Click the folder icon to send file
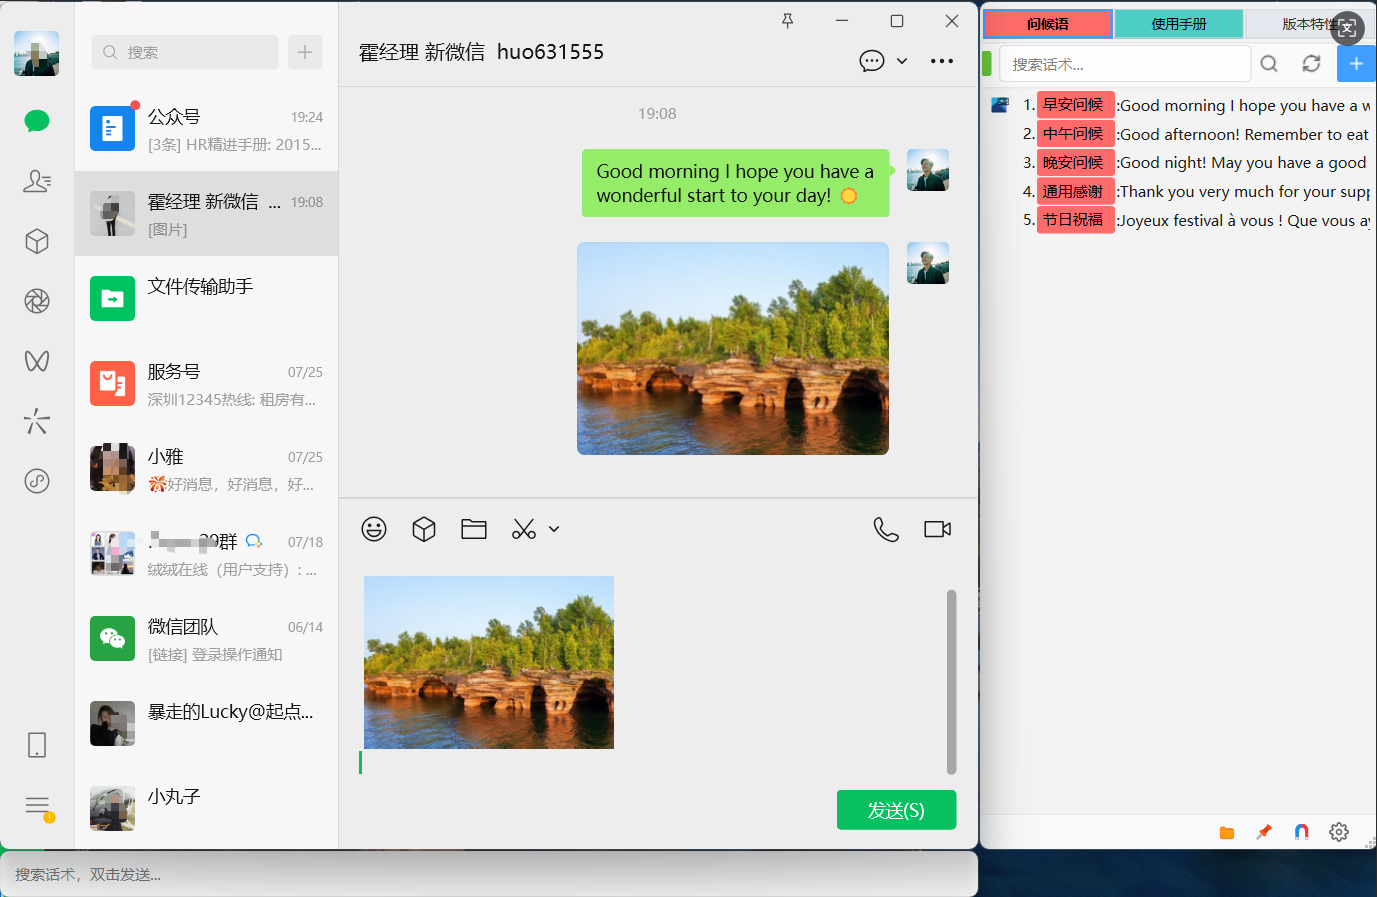The height and width of the screenshot is (897, 1377). (x=474, y=529)
